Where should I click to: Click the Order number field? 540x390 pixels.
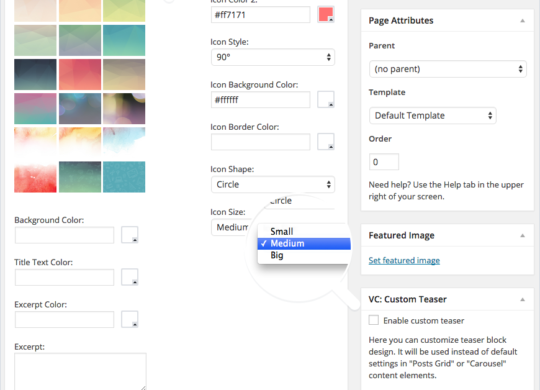point(384,162)
